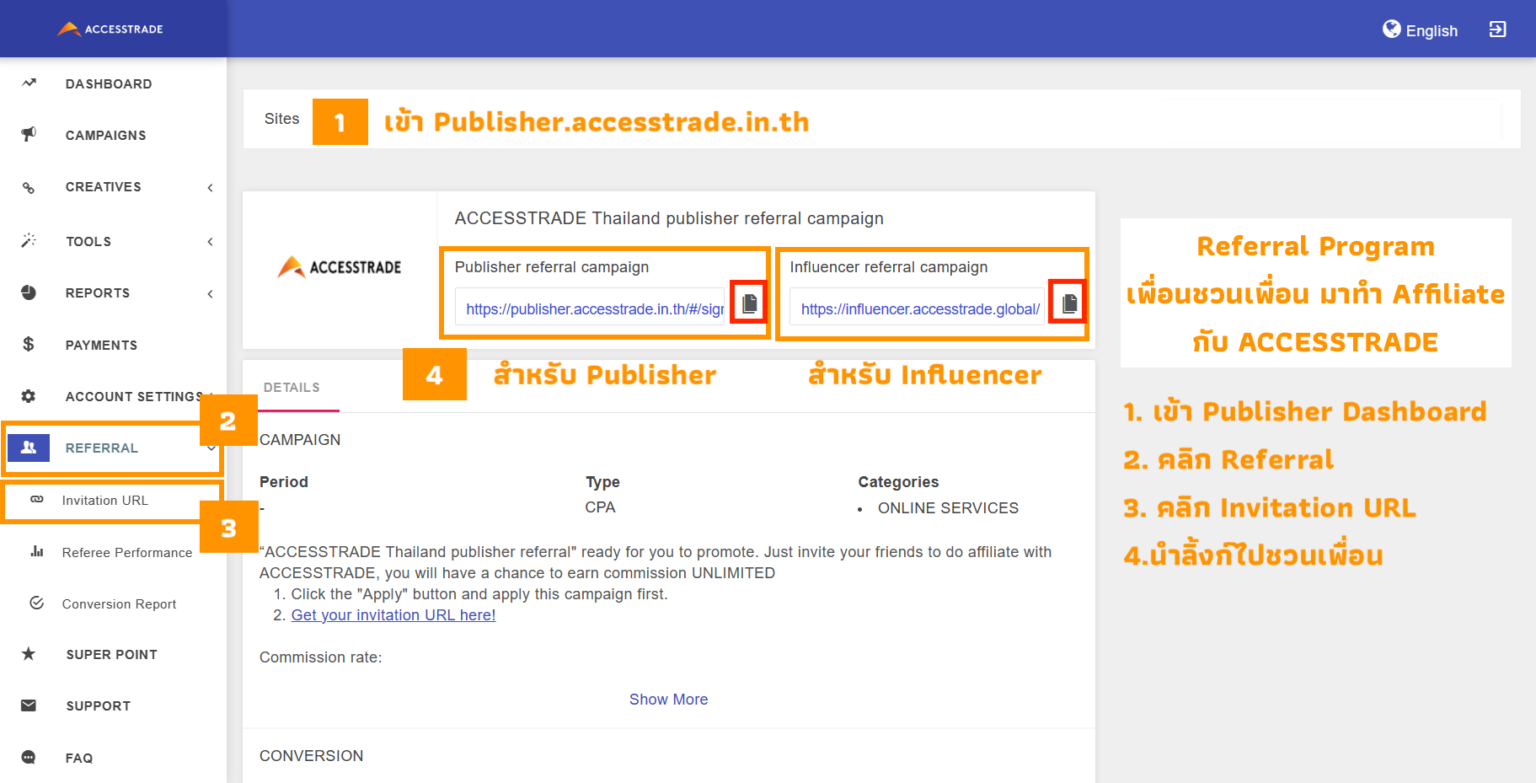Click the Show More link
1536x783 pixels.
click(x=668, y=699)
